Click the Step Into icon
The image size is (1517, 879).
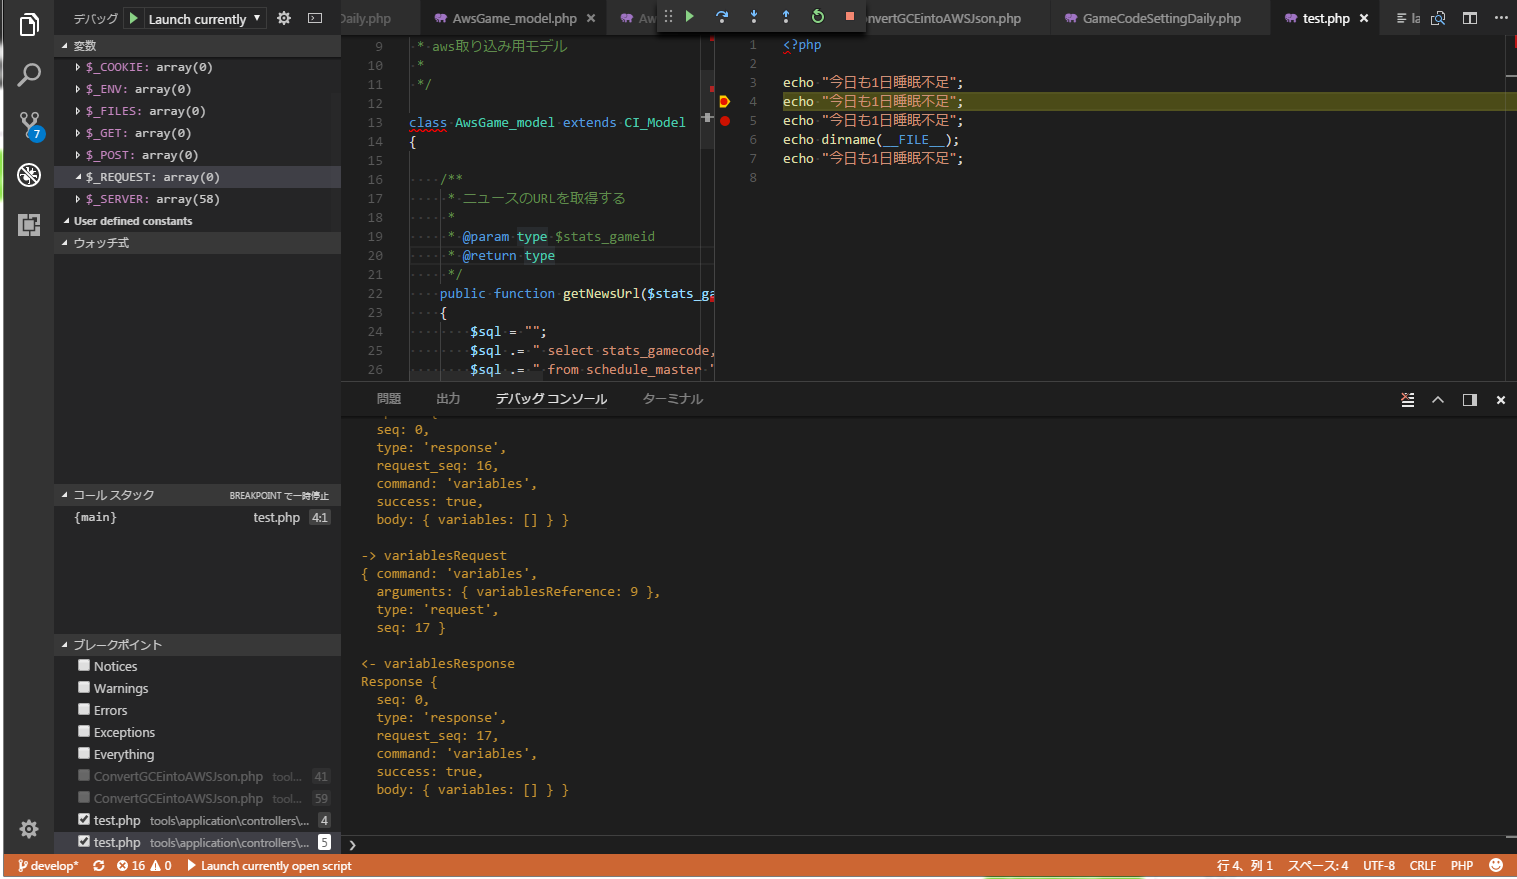pos(752,17)
